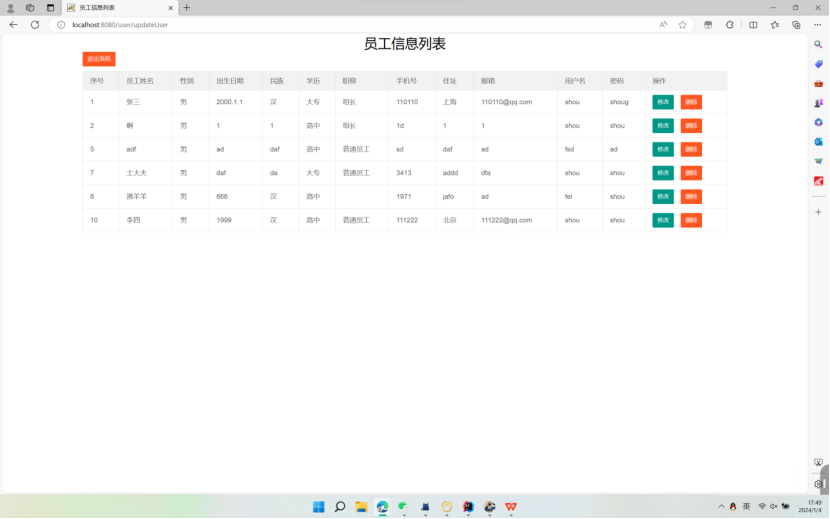Click 修改 in the adf row
The width and height of the screenshot is (830, 519).
pyautogui.click(x=663, y=149)
